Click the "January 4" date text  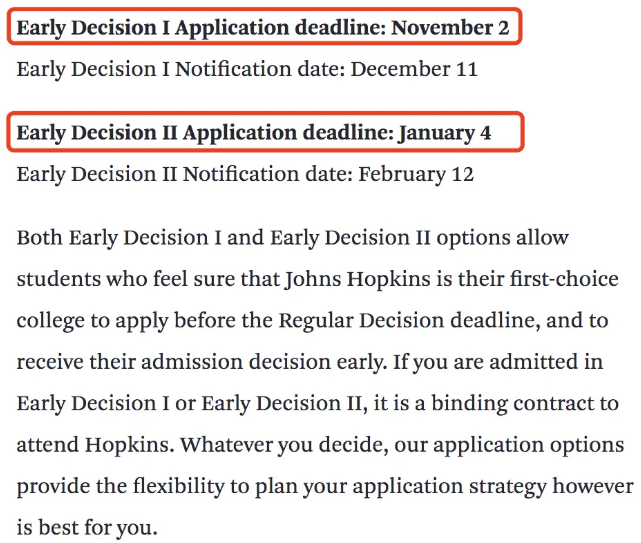tap(444, 132)
